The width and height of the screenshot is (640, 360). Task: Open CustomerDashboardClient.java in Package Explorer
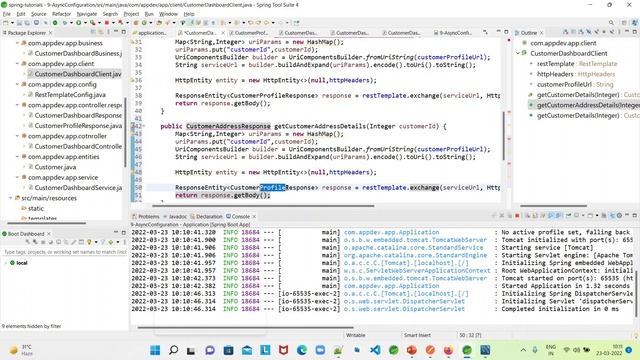pyautogui.click(x=78, y=74)
